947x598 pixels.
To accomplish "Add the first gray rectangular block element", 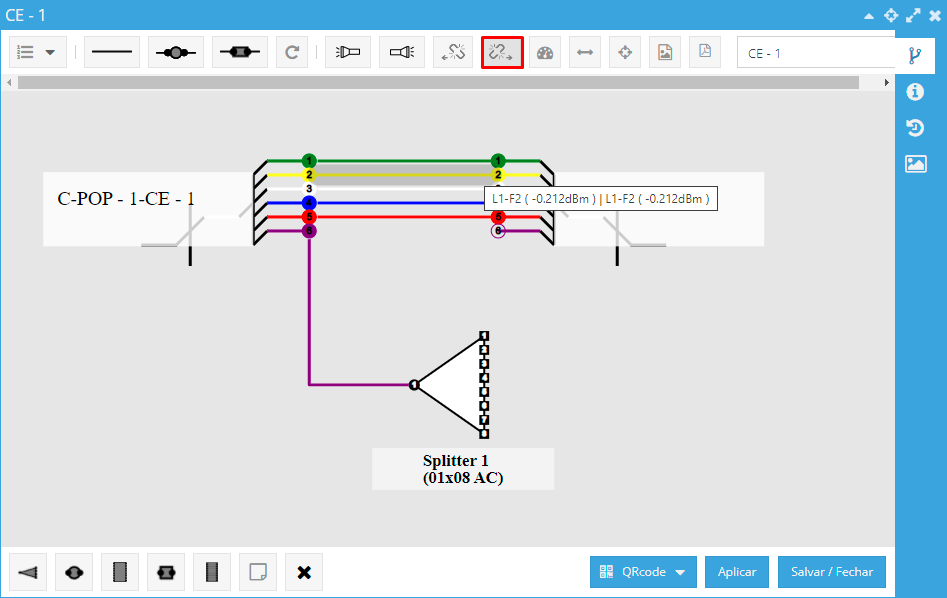I will (x=120, y=572).
